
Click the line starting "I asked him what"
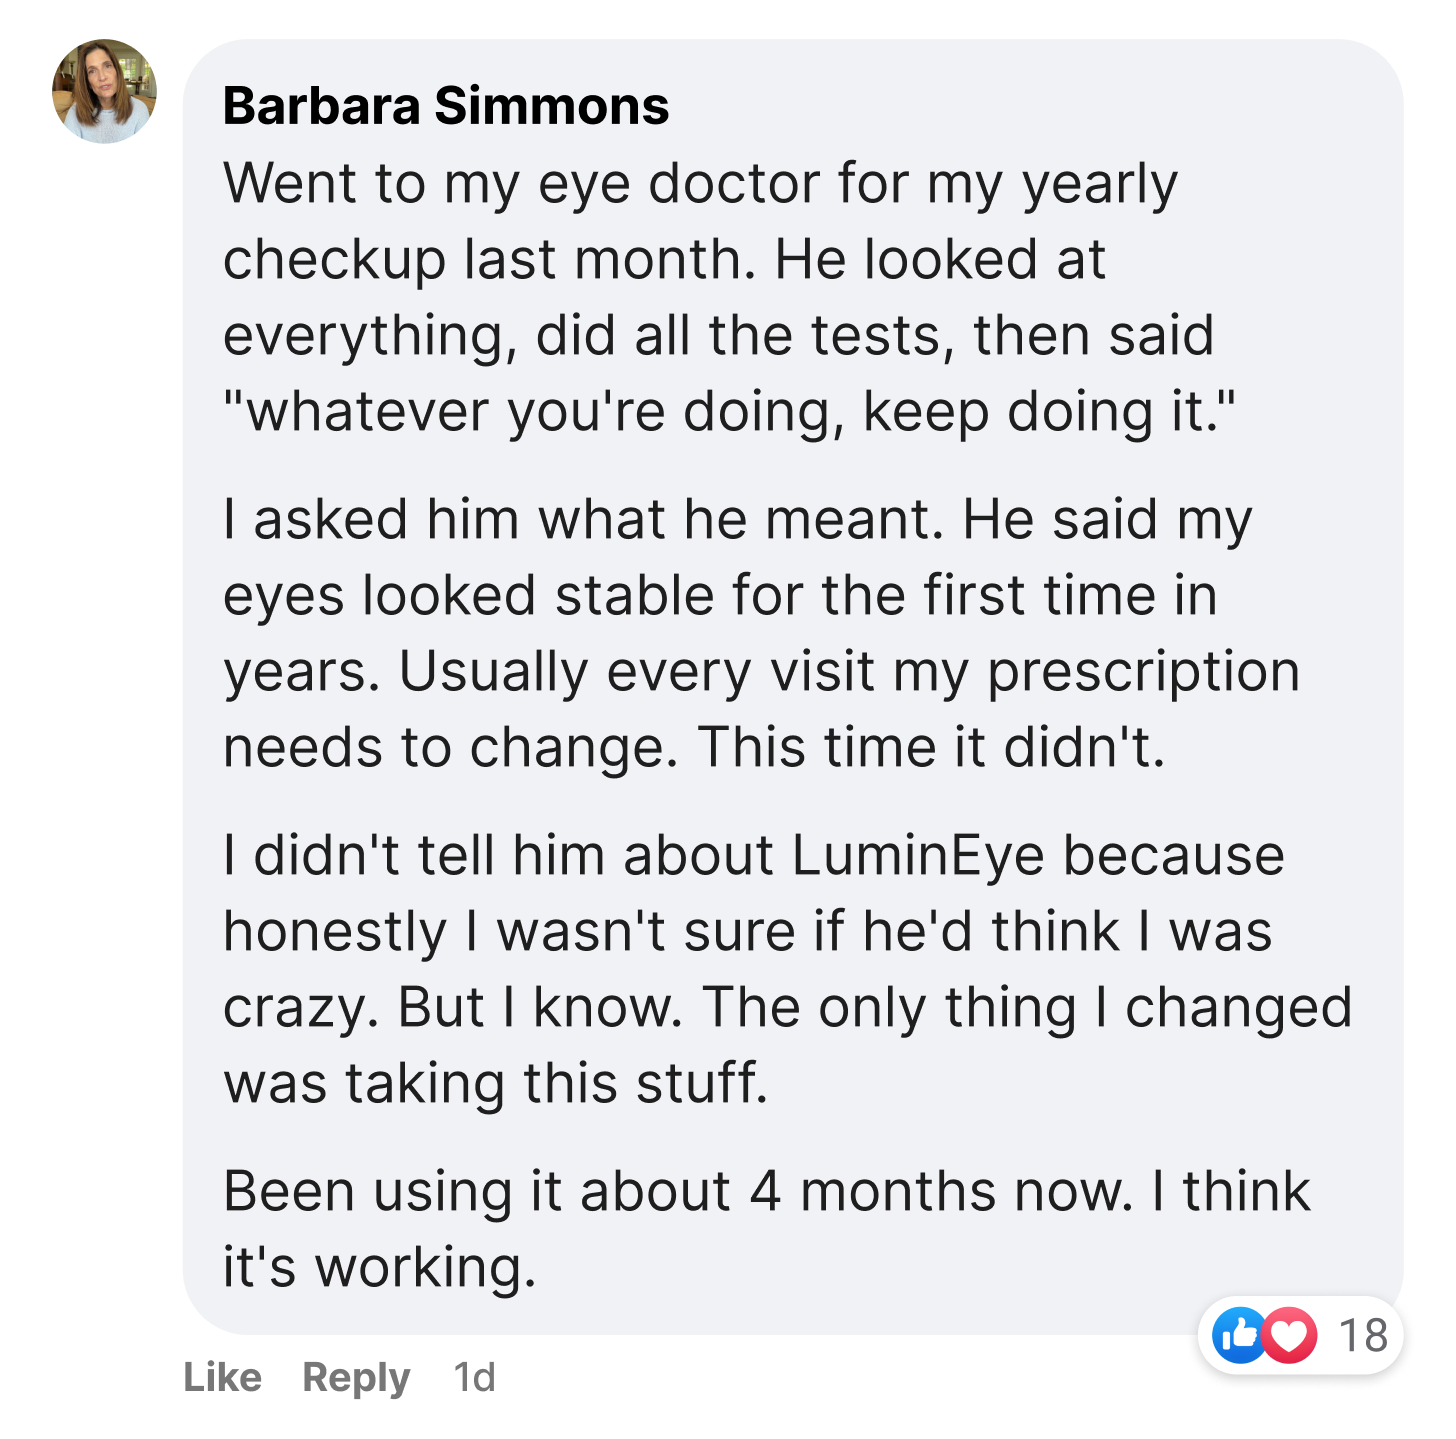coord(737,520)
